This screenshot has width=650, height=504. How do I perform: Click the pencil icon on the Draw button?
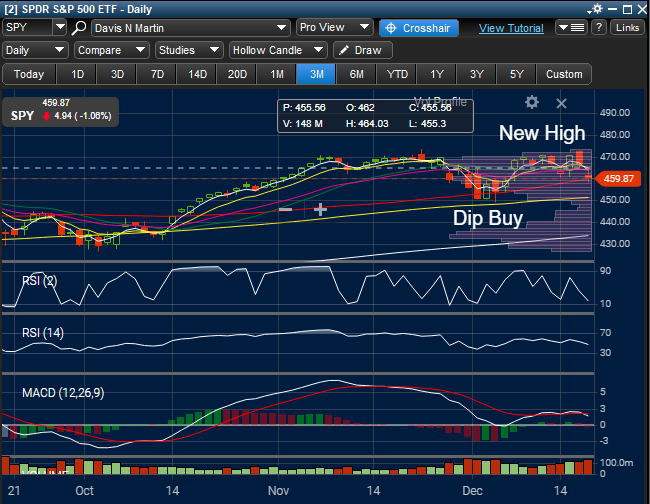tap(343, 51)
